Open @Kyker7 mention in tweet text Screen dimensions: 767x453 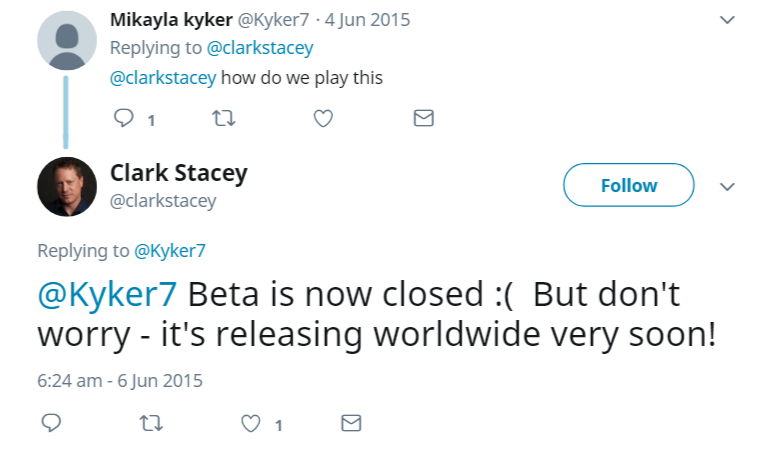(107, 295)
